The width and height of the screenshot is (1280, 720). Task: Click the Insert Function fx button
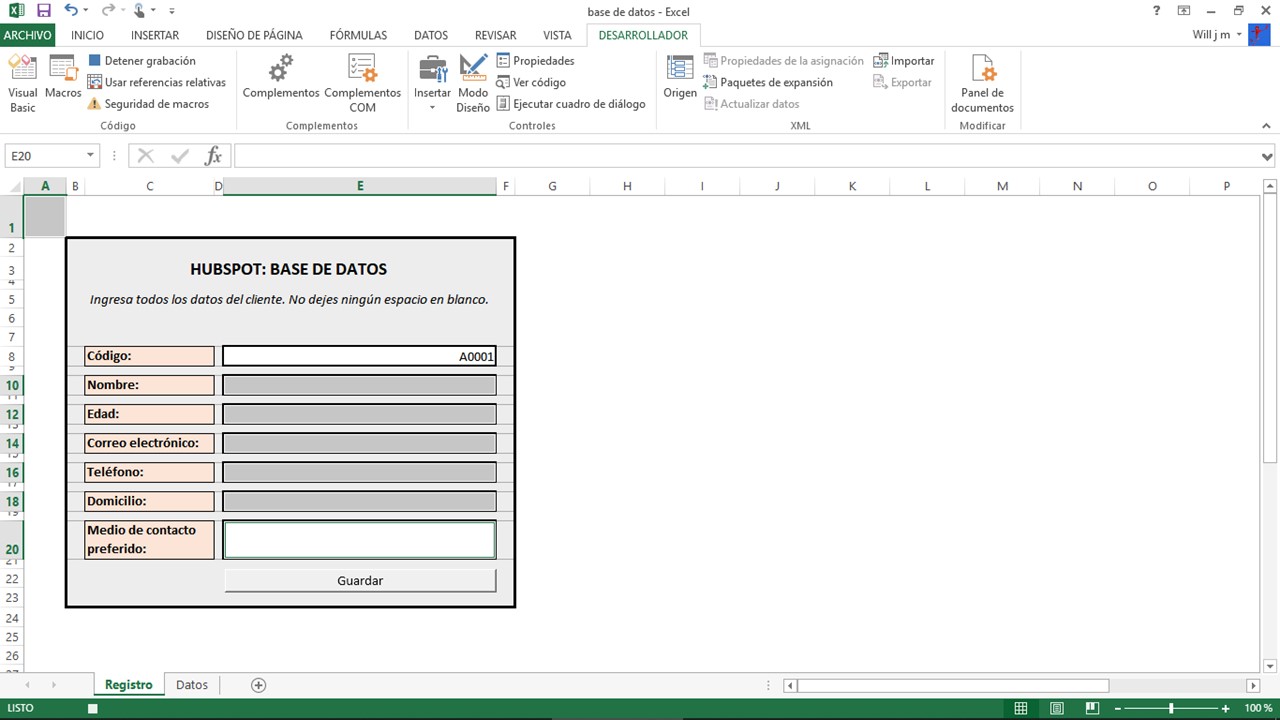(x=213, y=156)
